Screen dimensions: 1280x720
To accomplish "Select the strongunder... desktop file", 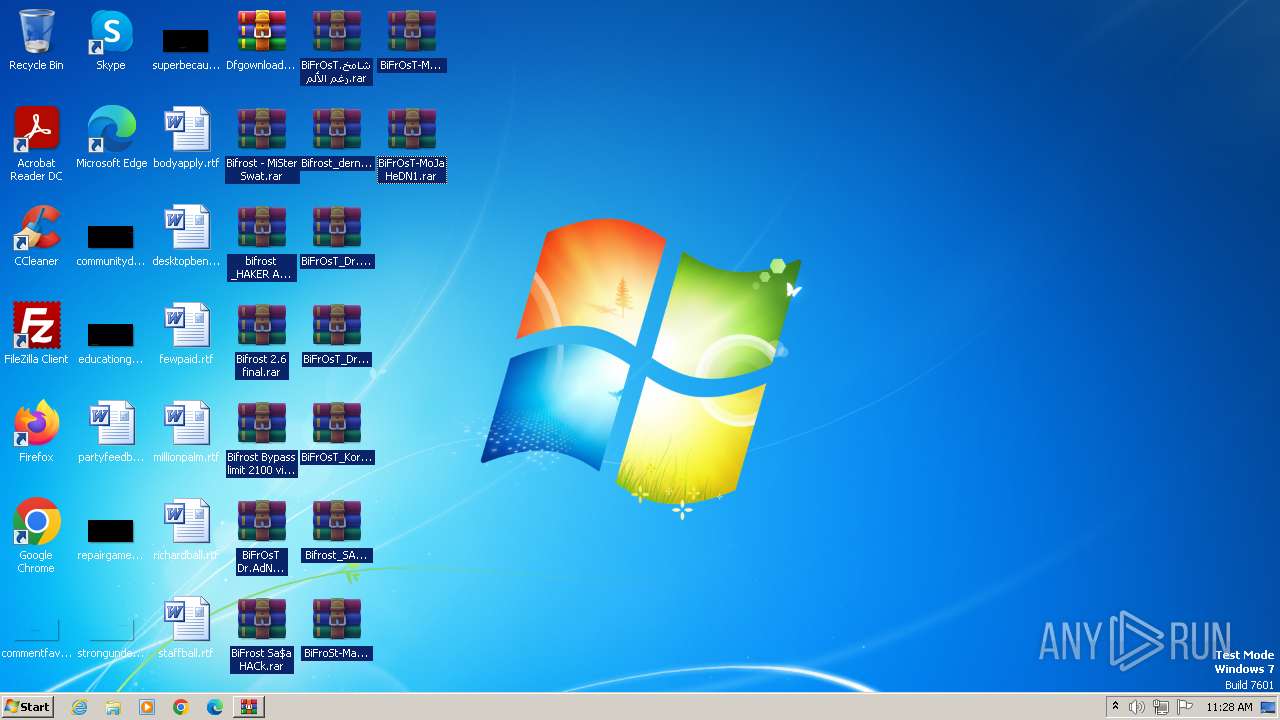I will [111, 640].
